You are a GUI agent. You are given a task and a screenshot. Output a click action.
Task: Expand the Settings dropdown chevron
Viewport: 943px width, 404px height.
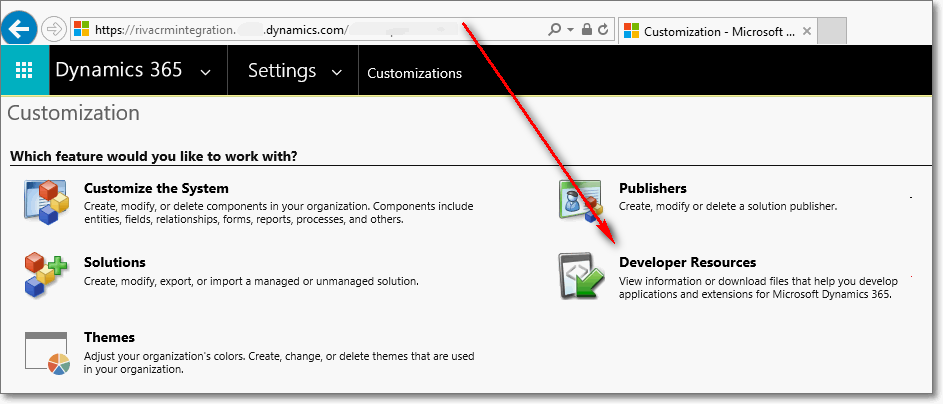[x=337, y=73]
